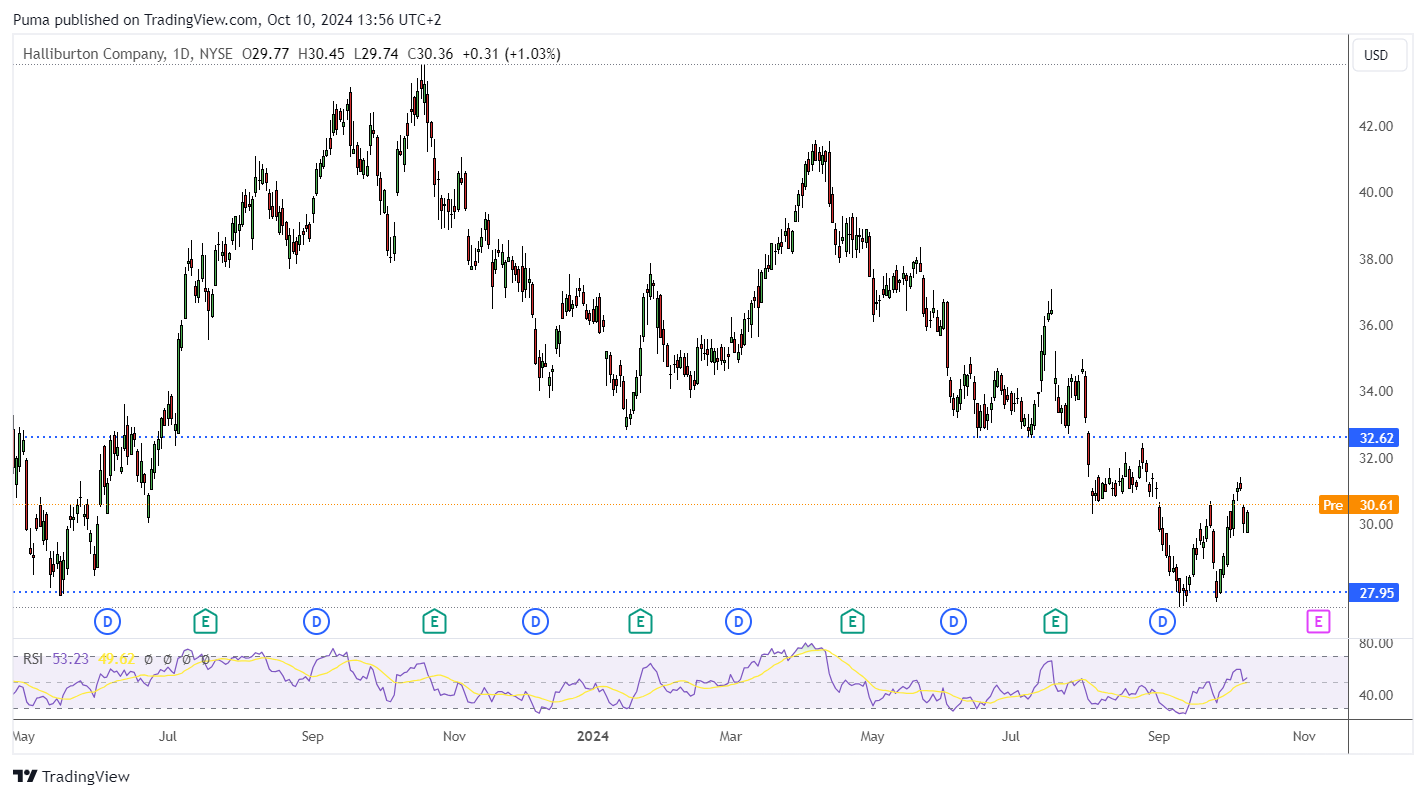Click the earnings E marker near late April 2024

click(852, 622)
